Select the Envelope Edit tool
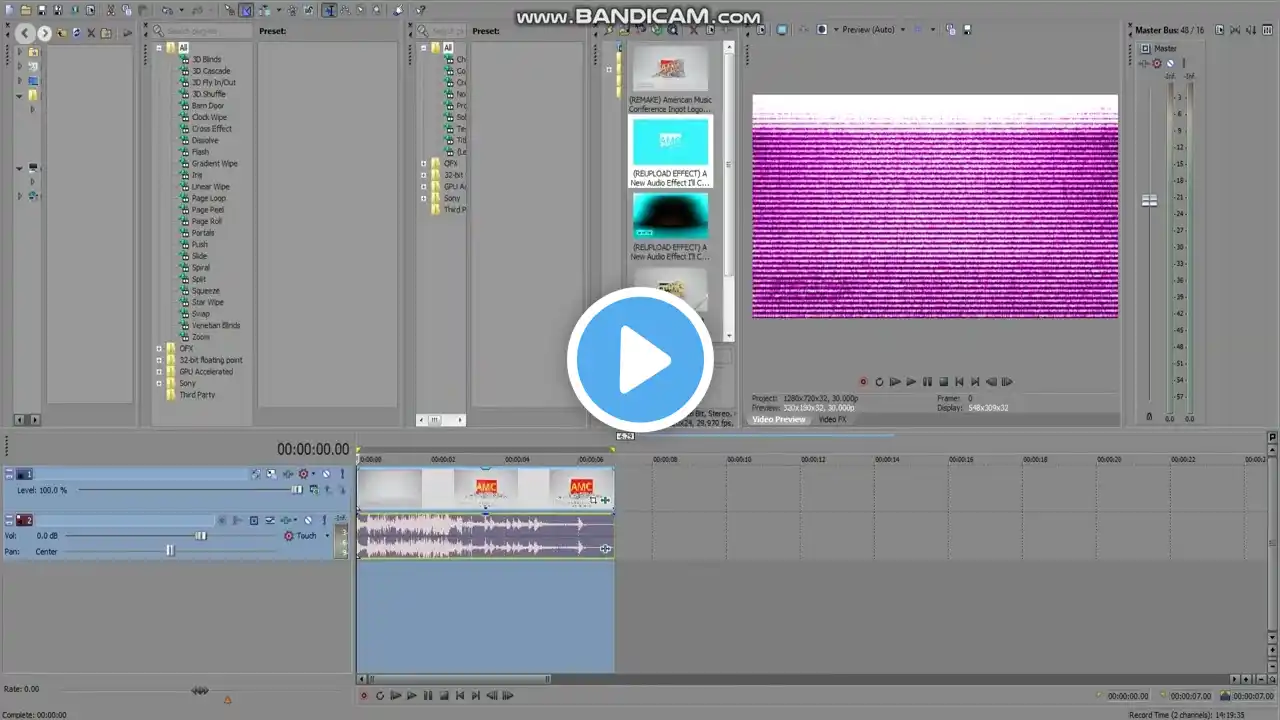 pos(344,10)
